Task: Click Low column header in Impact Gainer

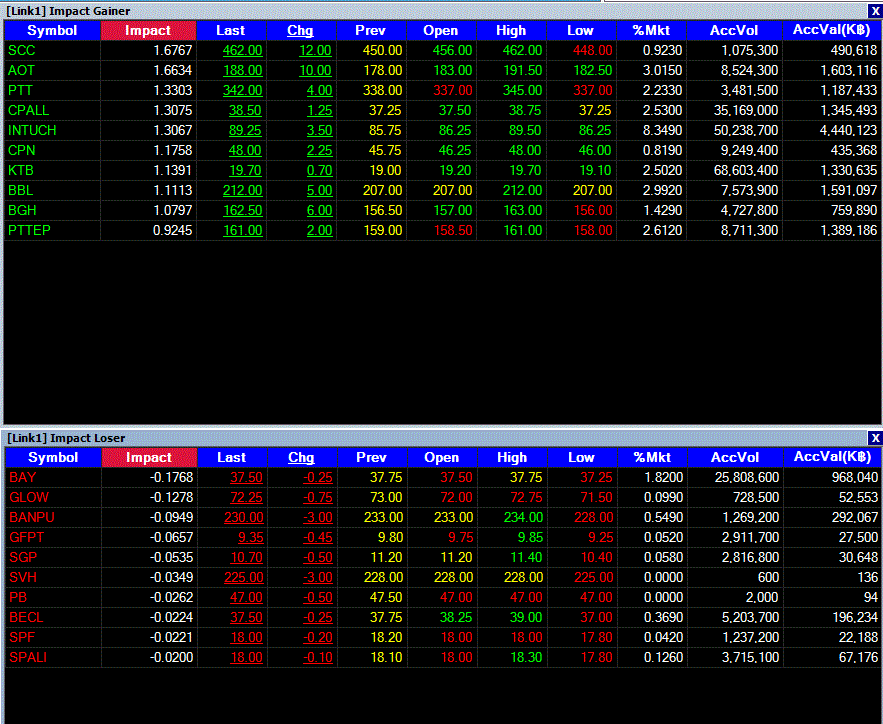Action: click(x=581, y=30)
